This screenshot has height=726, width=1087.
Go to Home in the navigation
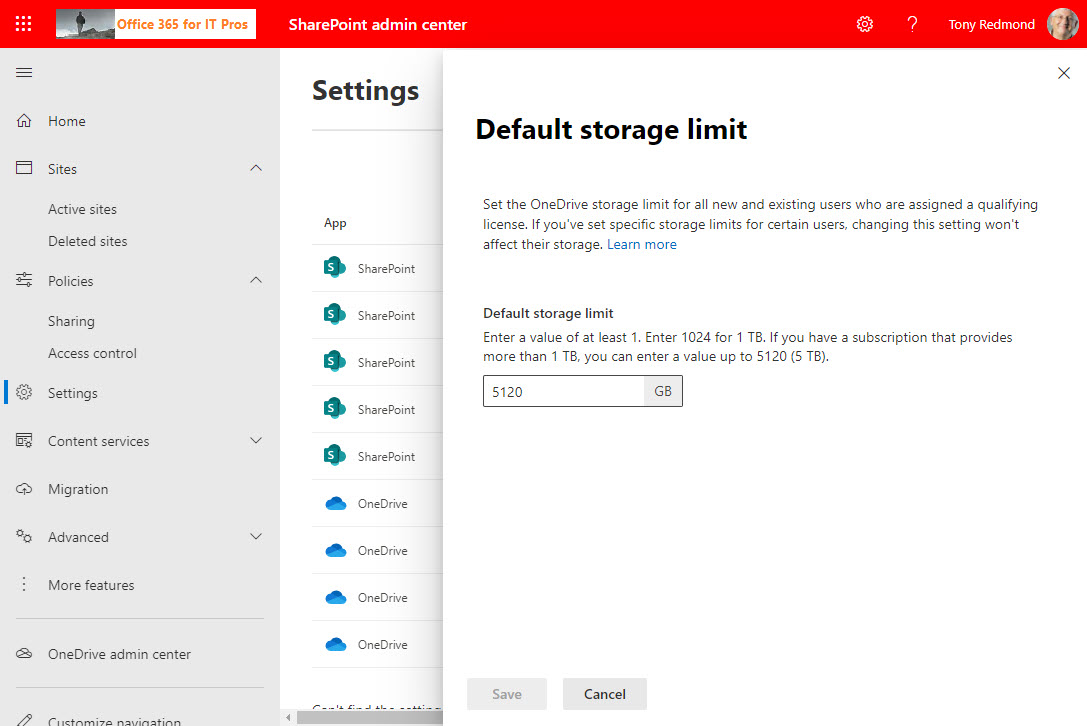(67, 121)
